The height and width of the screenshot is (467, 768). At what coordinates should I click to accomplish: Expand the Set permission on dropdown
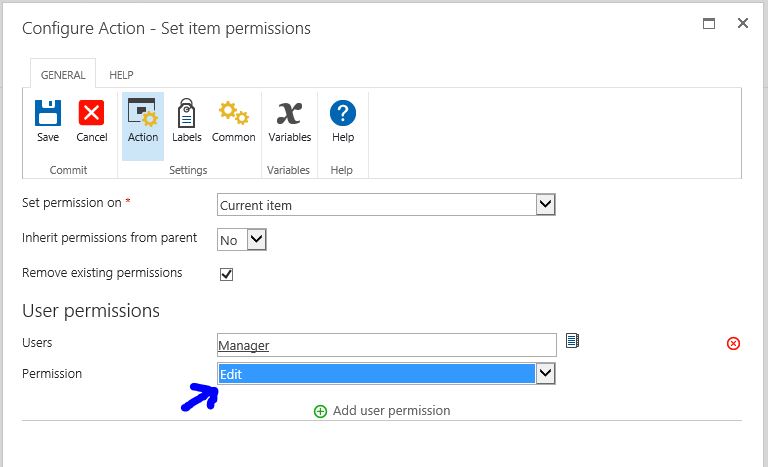pos(545,205)
